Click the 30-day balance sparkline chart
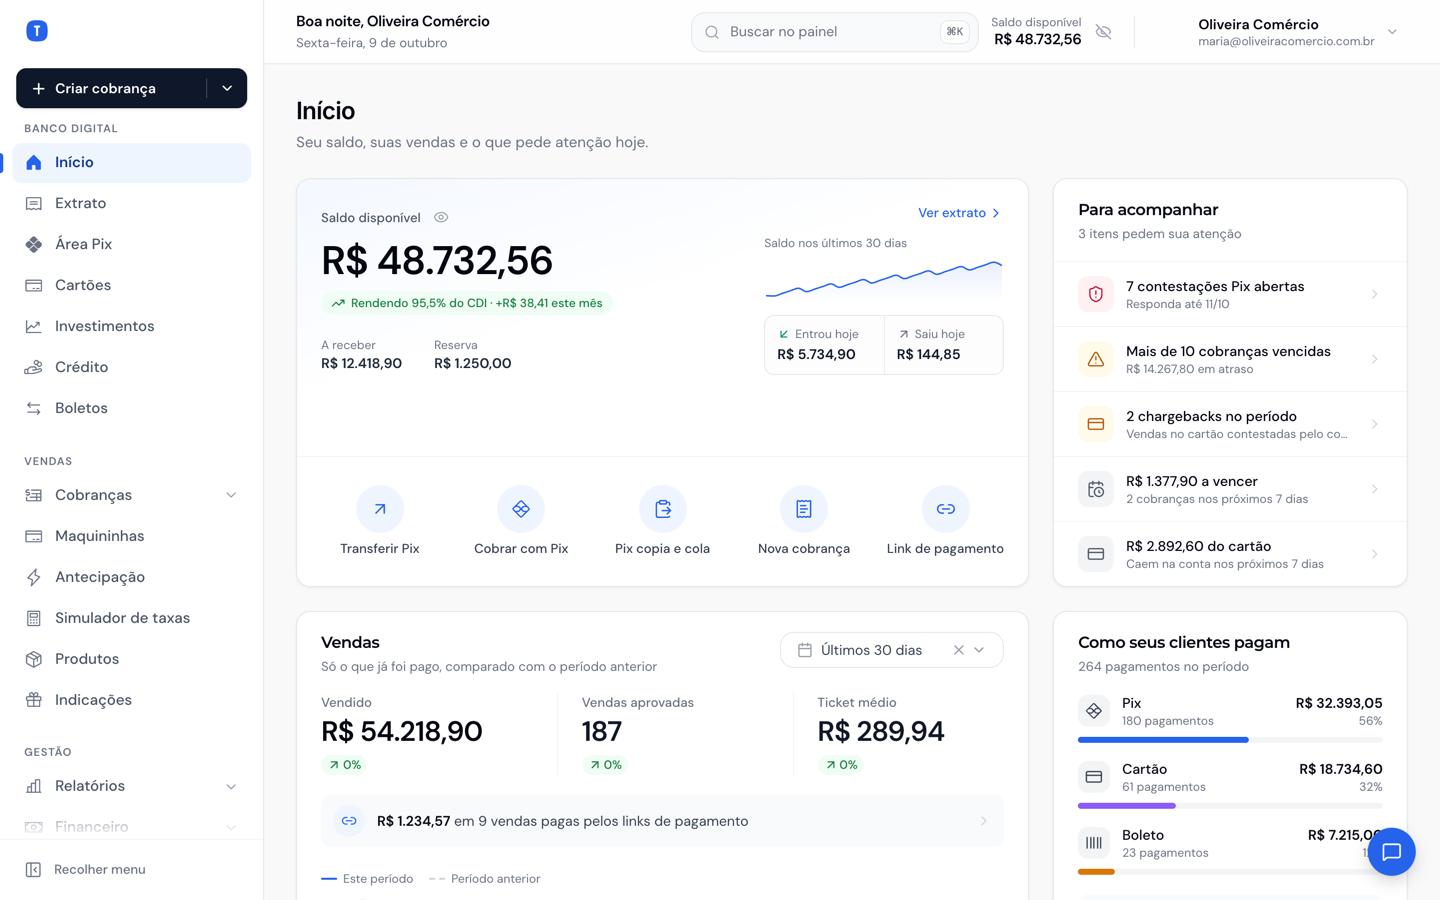 point(883,279)
